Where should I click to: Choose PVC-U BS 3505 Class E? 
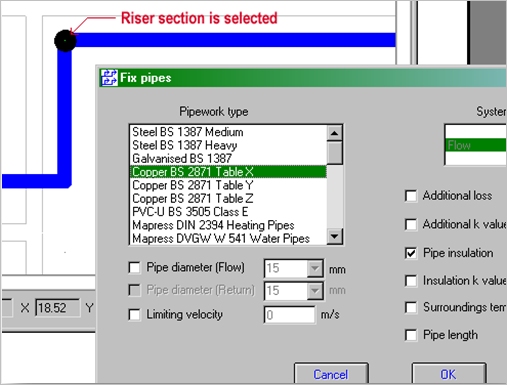point(228,212)
